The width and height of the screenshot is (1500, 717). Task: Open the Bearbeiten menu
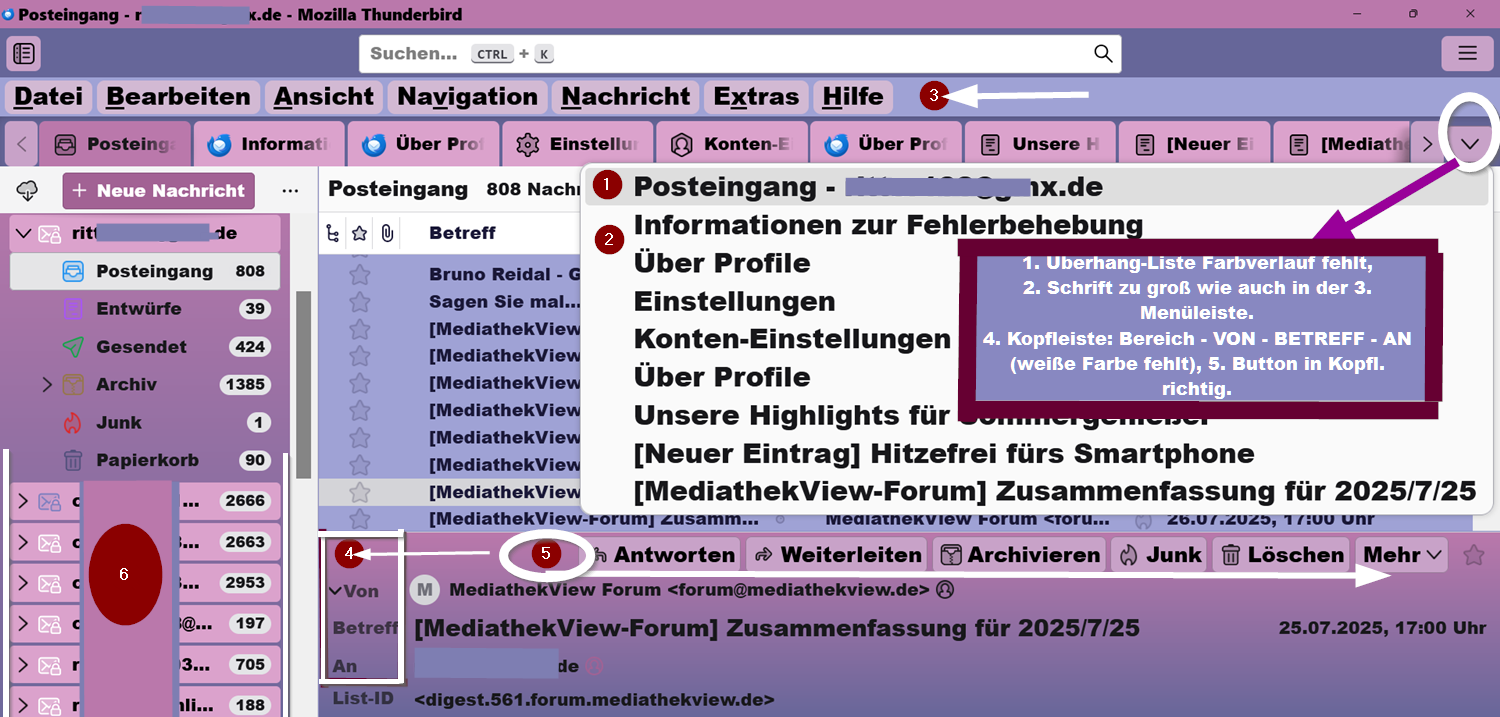178,97
